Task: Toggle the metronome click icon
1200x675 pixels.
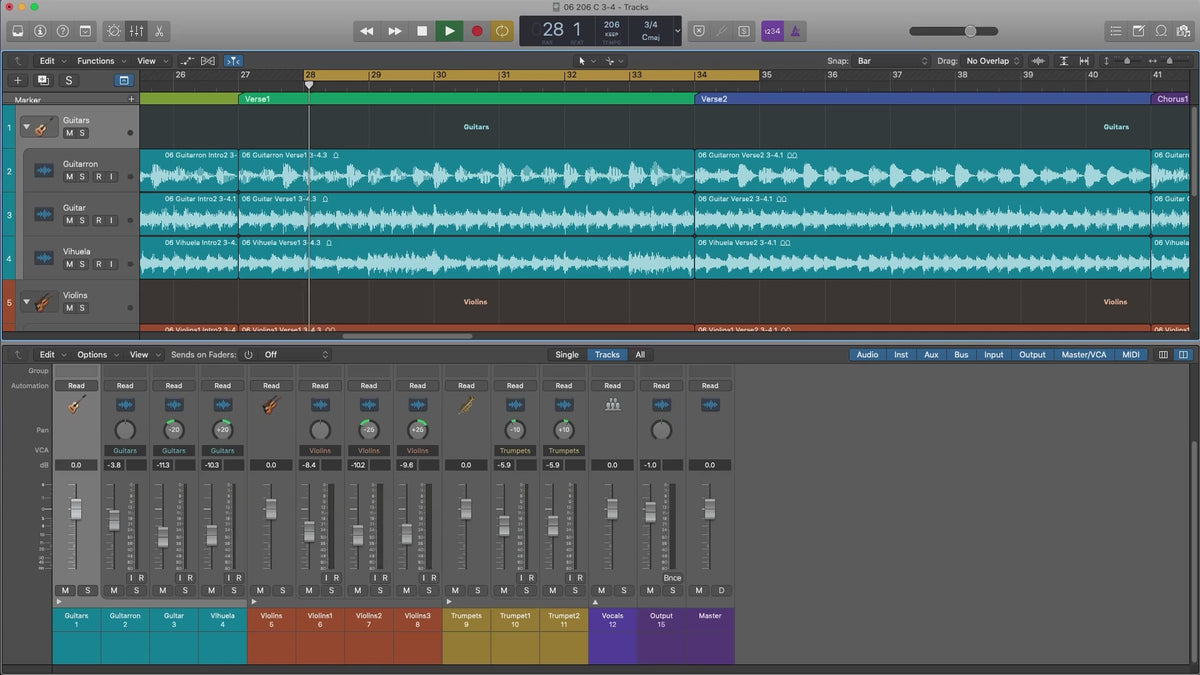Action: click(x=795, y=31)
